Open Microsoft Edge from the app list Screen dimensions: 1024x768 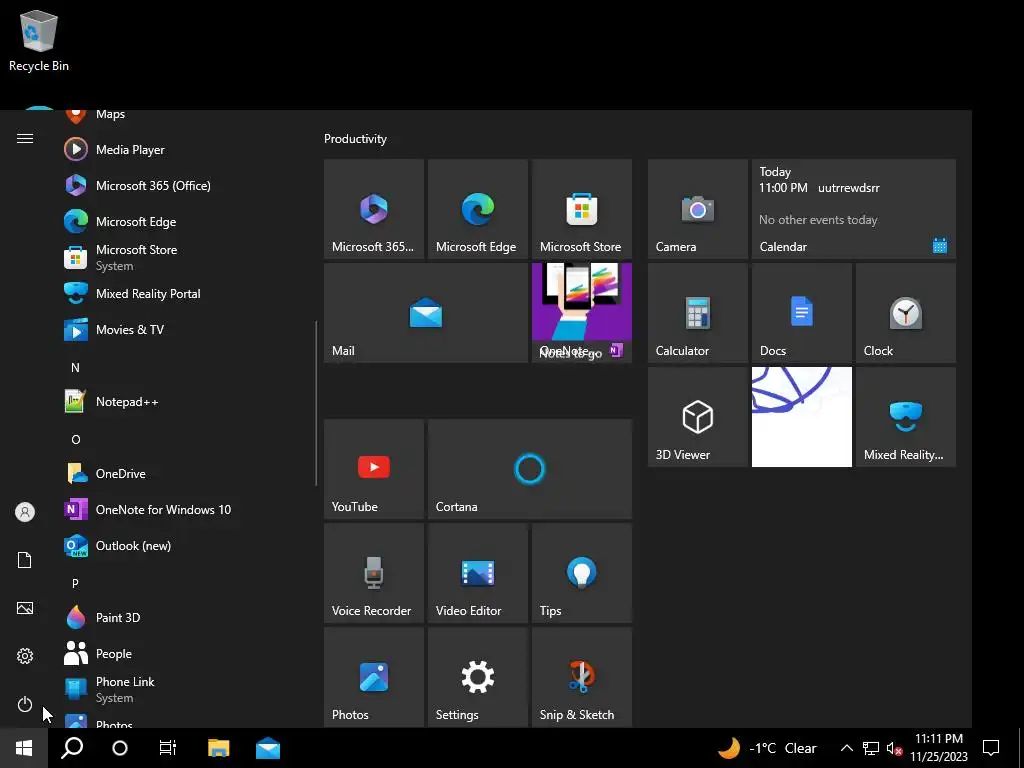[183, 221]
